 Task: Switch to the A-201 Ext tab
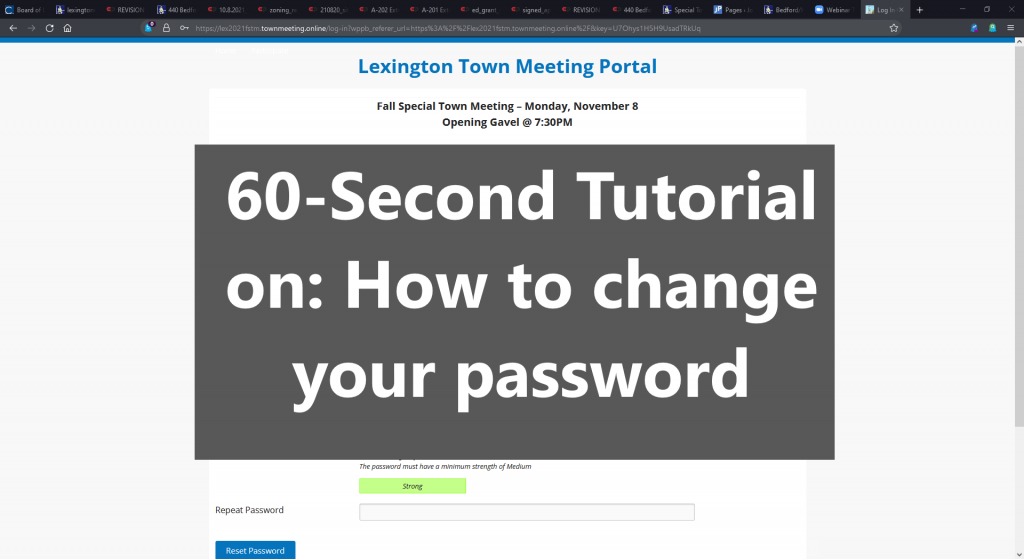(x=429, y=10)
